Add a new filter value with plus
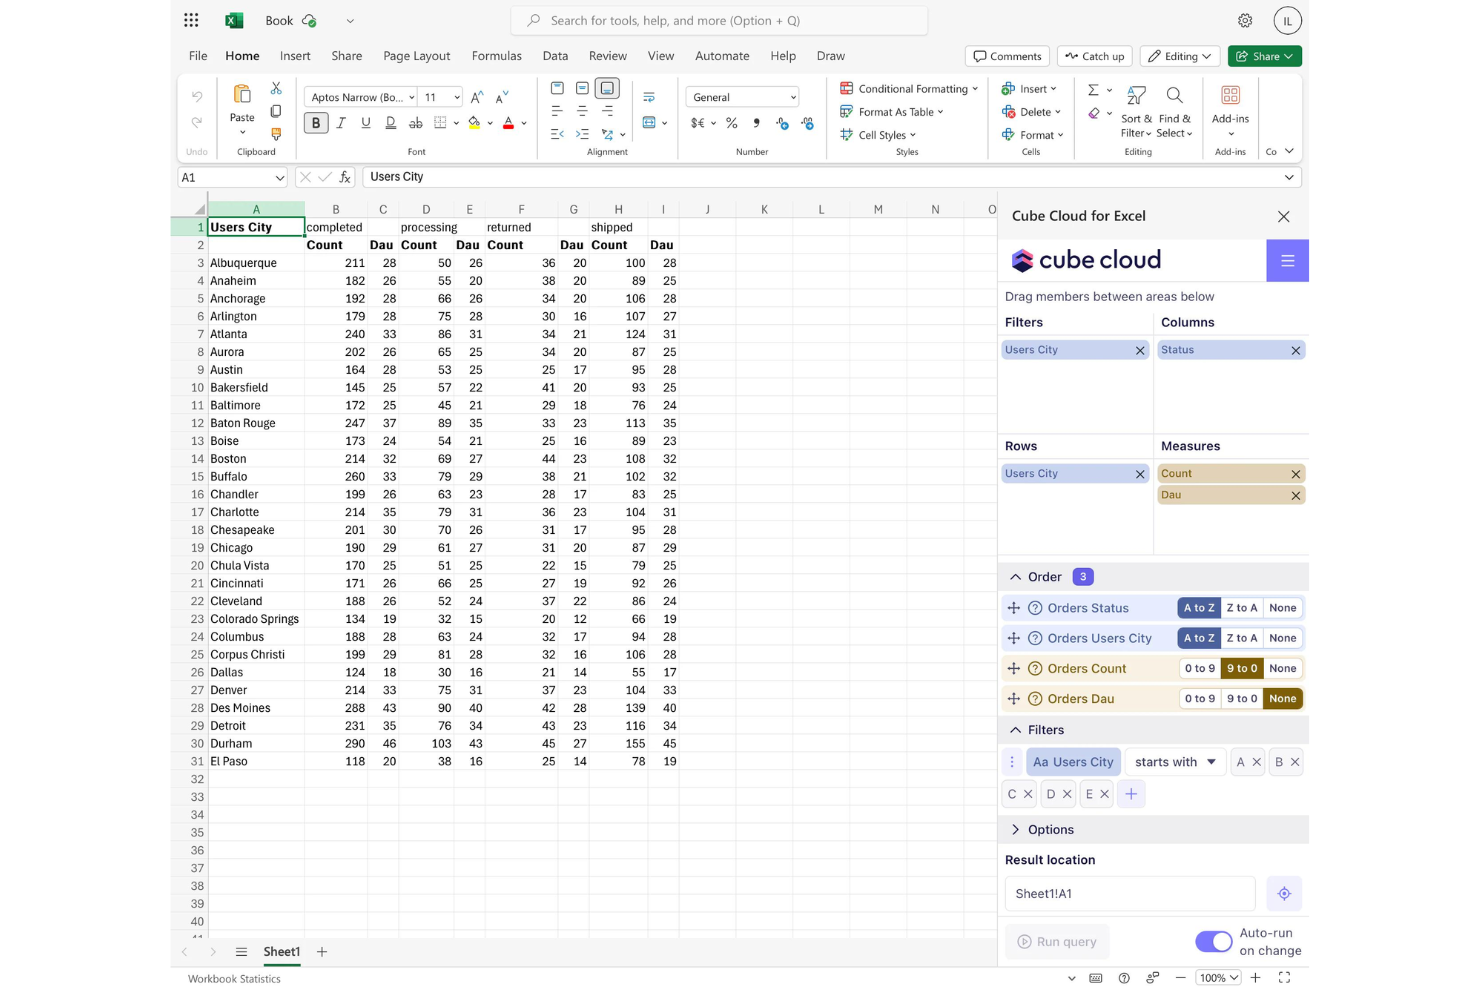Screen dimensions: 1480x987 click(1131, 794)
